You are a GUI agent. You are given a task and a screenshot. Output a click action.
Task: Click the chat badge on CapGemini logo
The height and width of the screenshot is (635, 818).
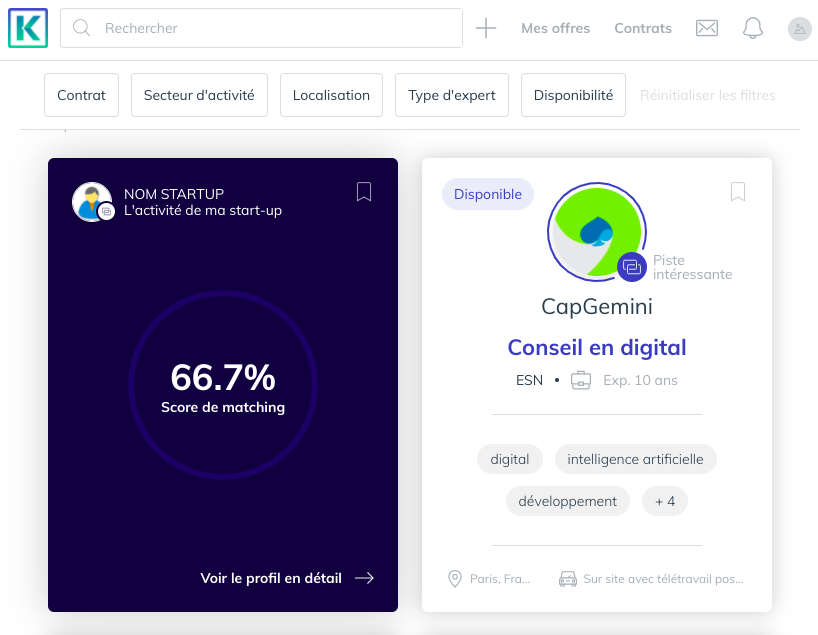point(631,267)
